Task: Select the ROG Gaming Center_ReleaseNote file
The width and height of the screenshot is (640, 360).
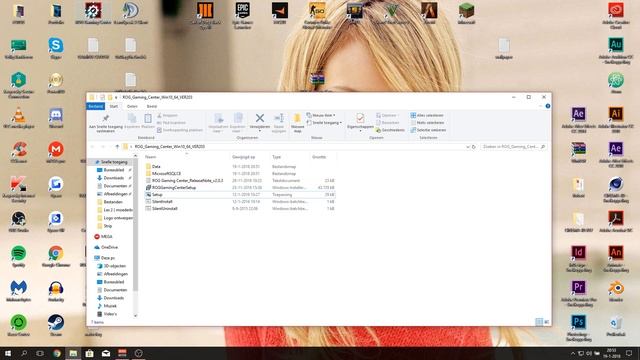Action: pyautogui.click(x=240, y=180)
